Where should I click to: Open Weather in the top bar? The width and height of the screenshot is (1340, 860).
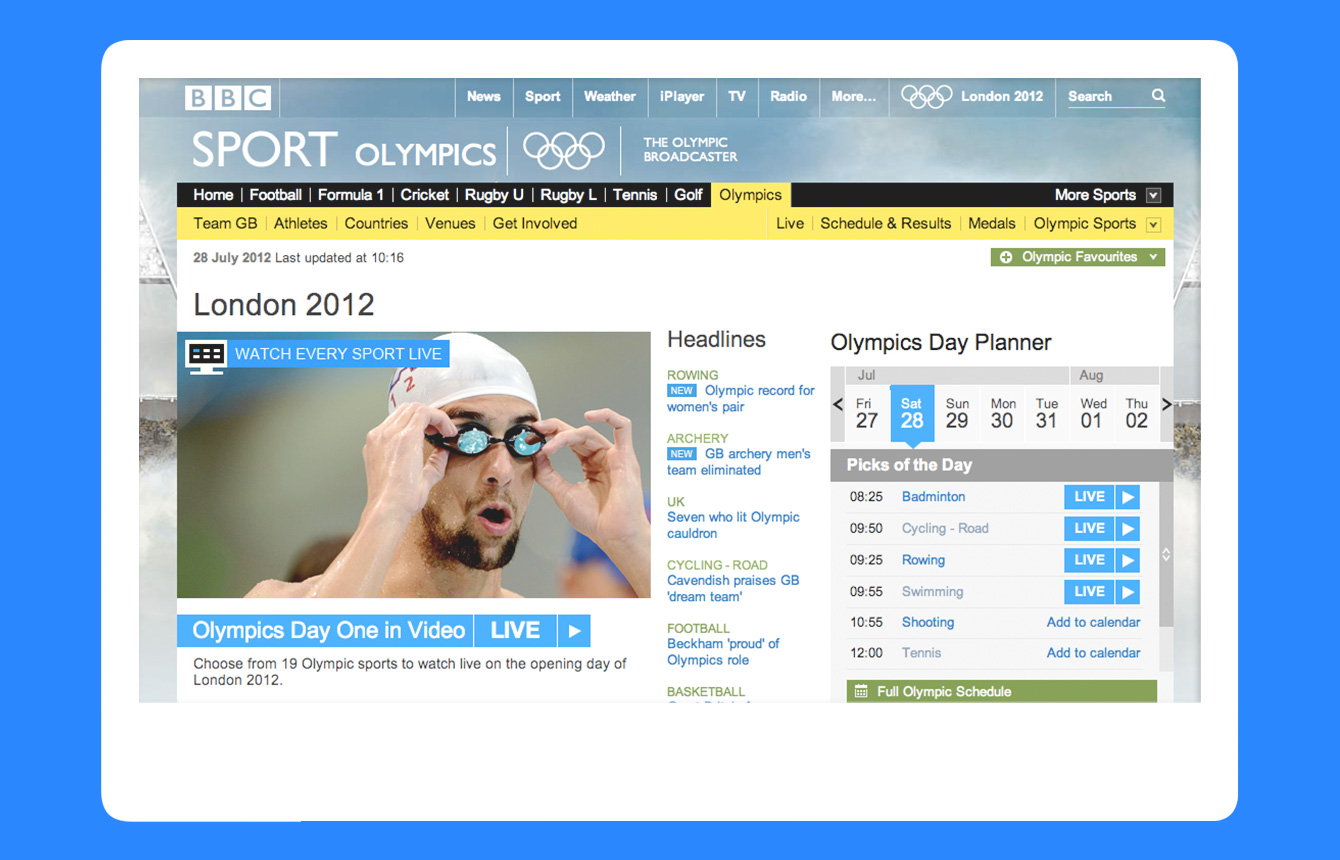tap(609, 96)
